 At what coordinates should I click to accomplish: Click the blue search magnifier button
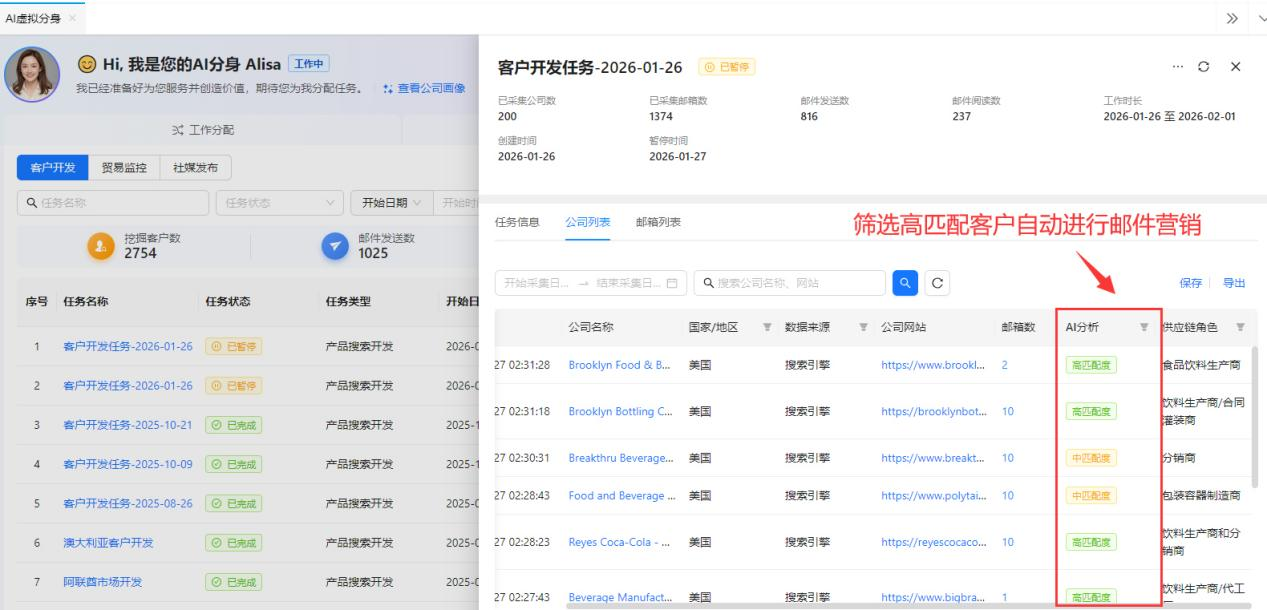(x=905, y=283)
